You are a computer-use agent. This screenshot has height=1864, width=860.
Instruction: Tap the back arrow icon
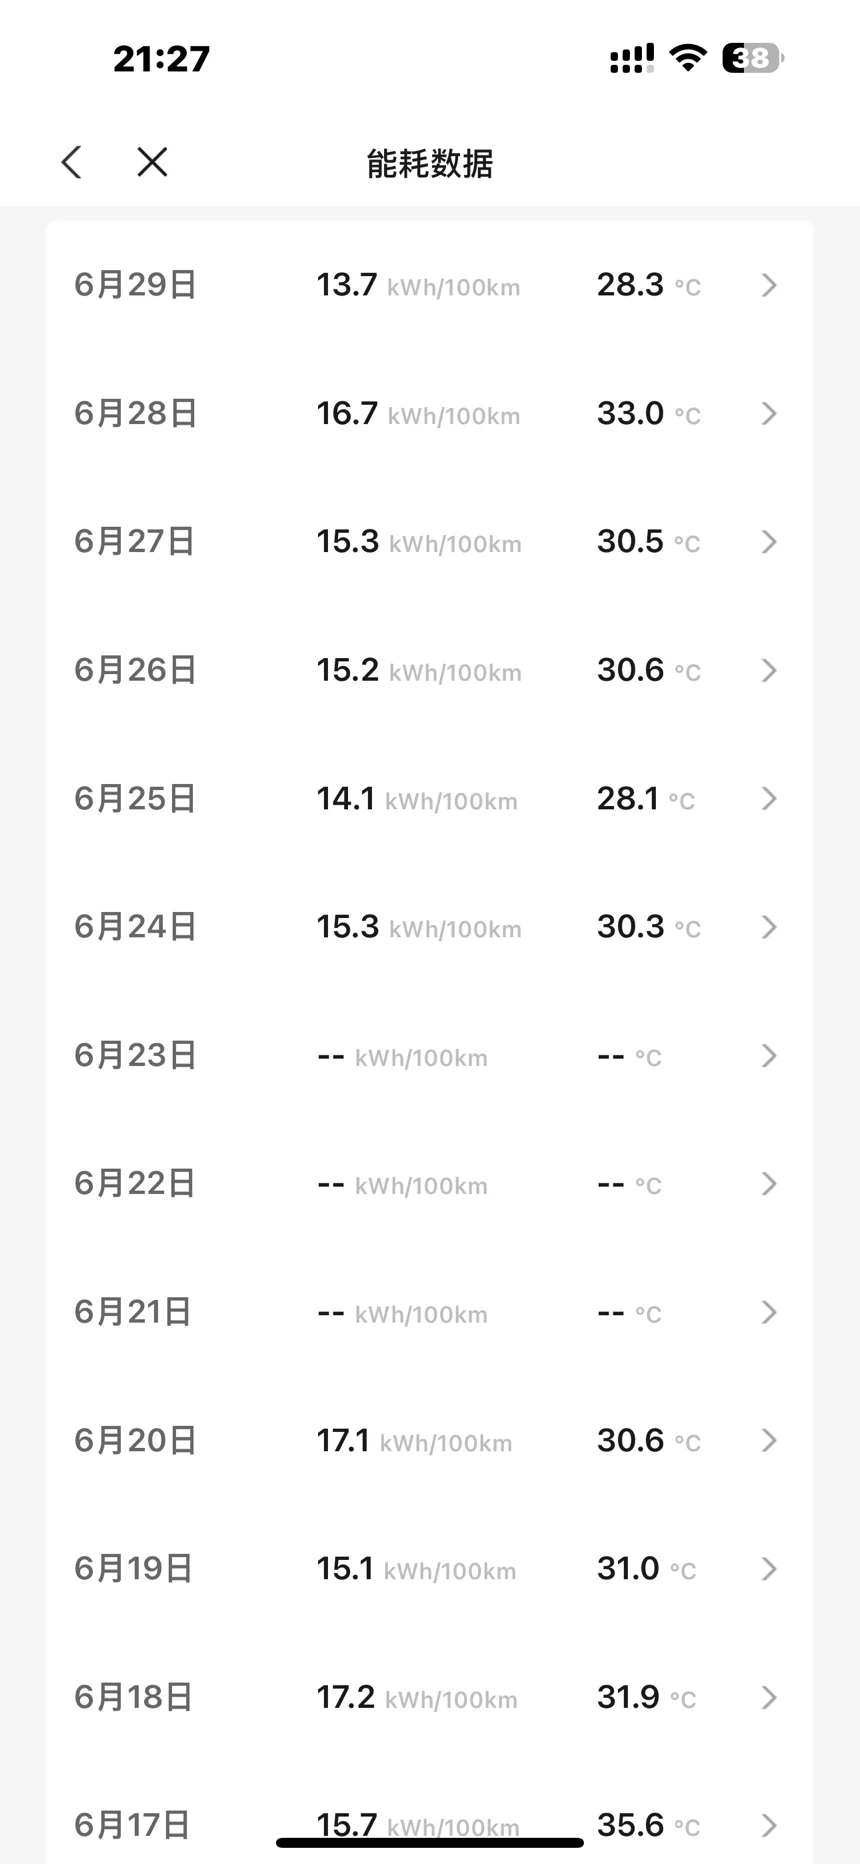(71, 162)
